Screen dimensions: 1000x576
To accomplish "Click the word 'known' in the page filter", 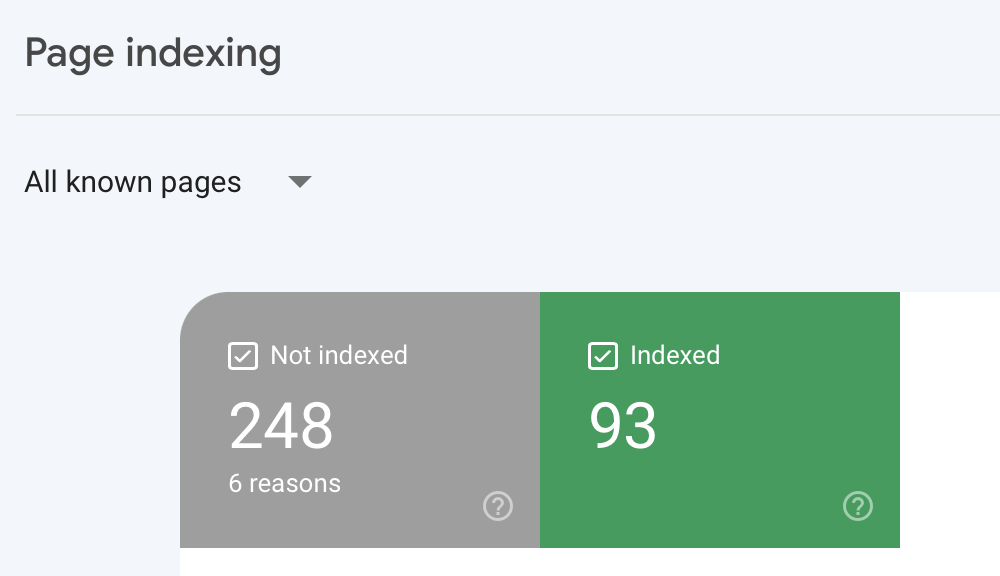I will click(109, 182).
